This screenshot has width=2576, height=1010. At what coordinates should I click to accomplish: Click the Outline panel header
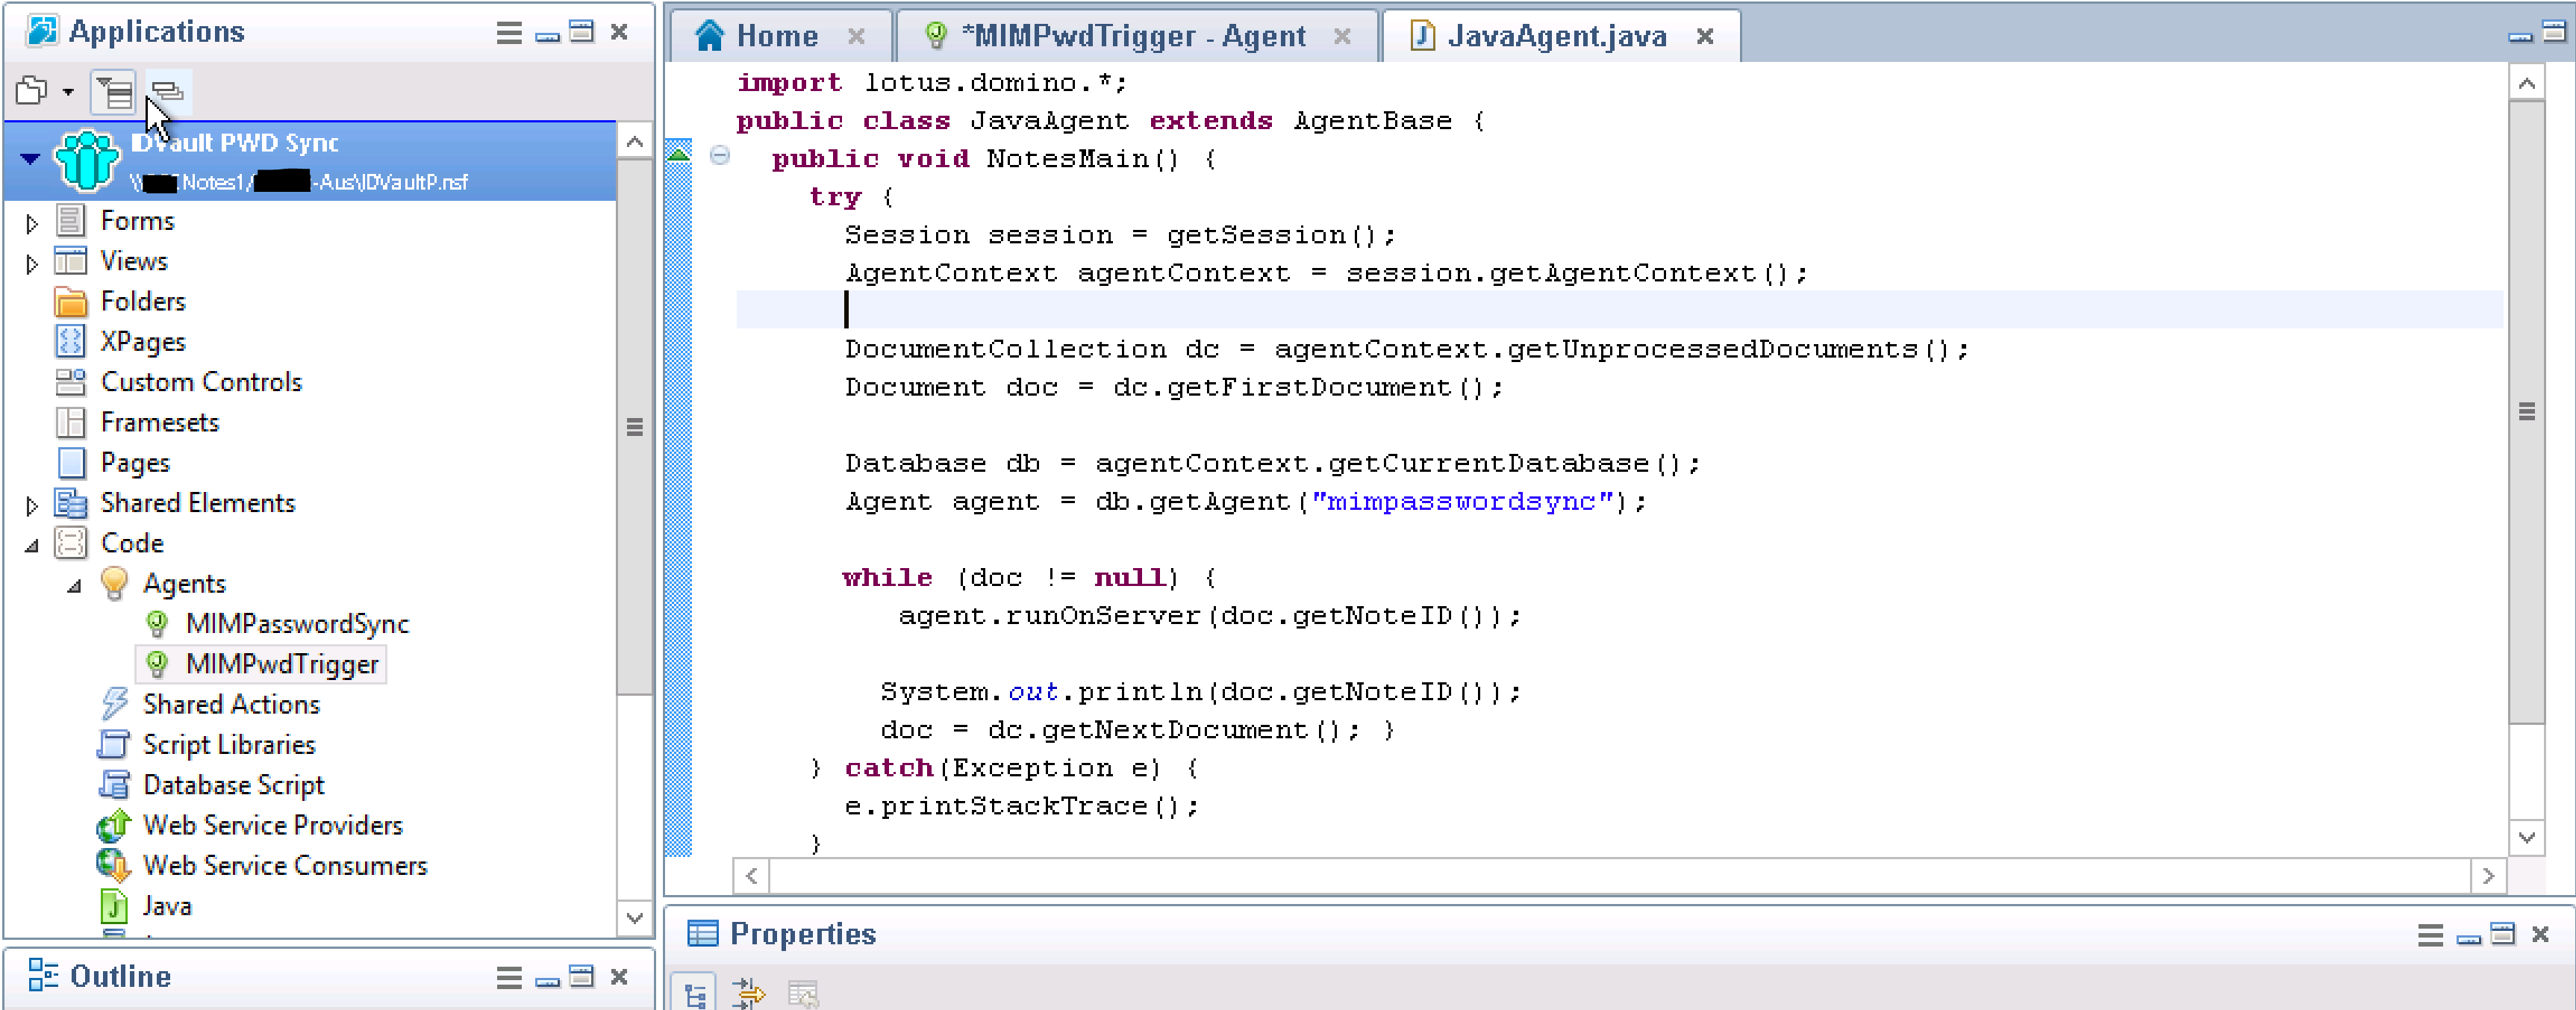coord(121,977)
